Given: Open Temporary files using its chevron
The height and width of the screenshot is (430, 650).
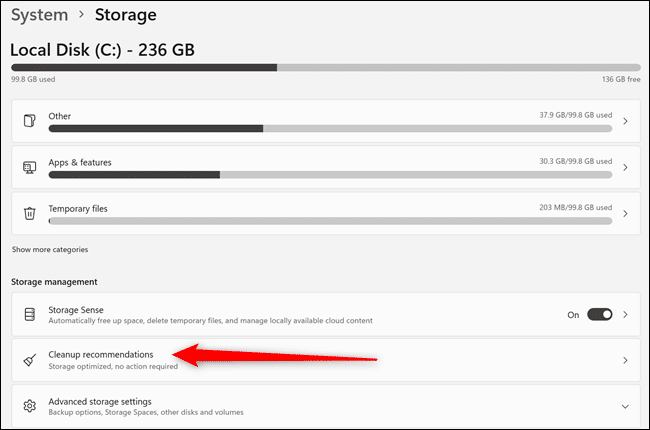Looking at the screenshot, I should click(x=625, y=214).
